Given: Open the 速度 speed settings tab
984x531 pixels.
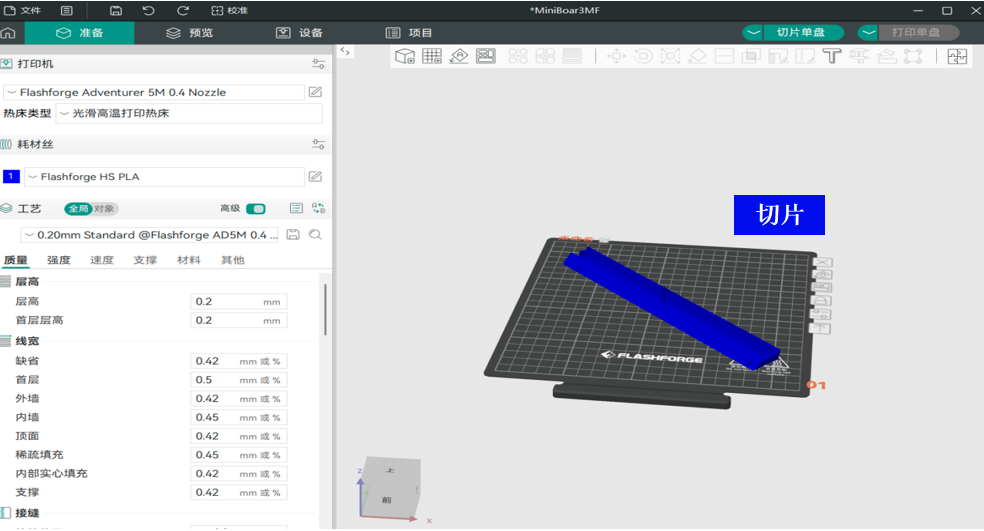Looking at the screenshot, I should pyautogui.click(x=102, y=260).
